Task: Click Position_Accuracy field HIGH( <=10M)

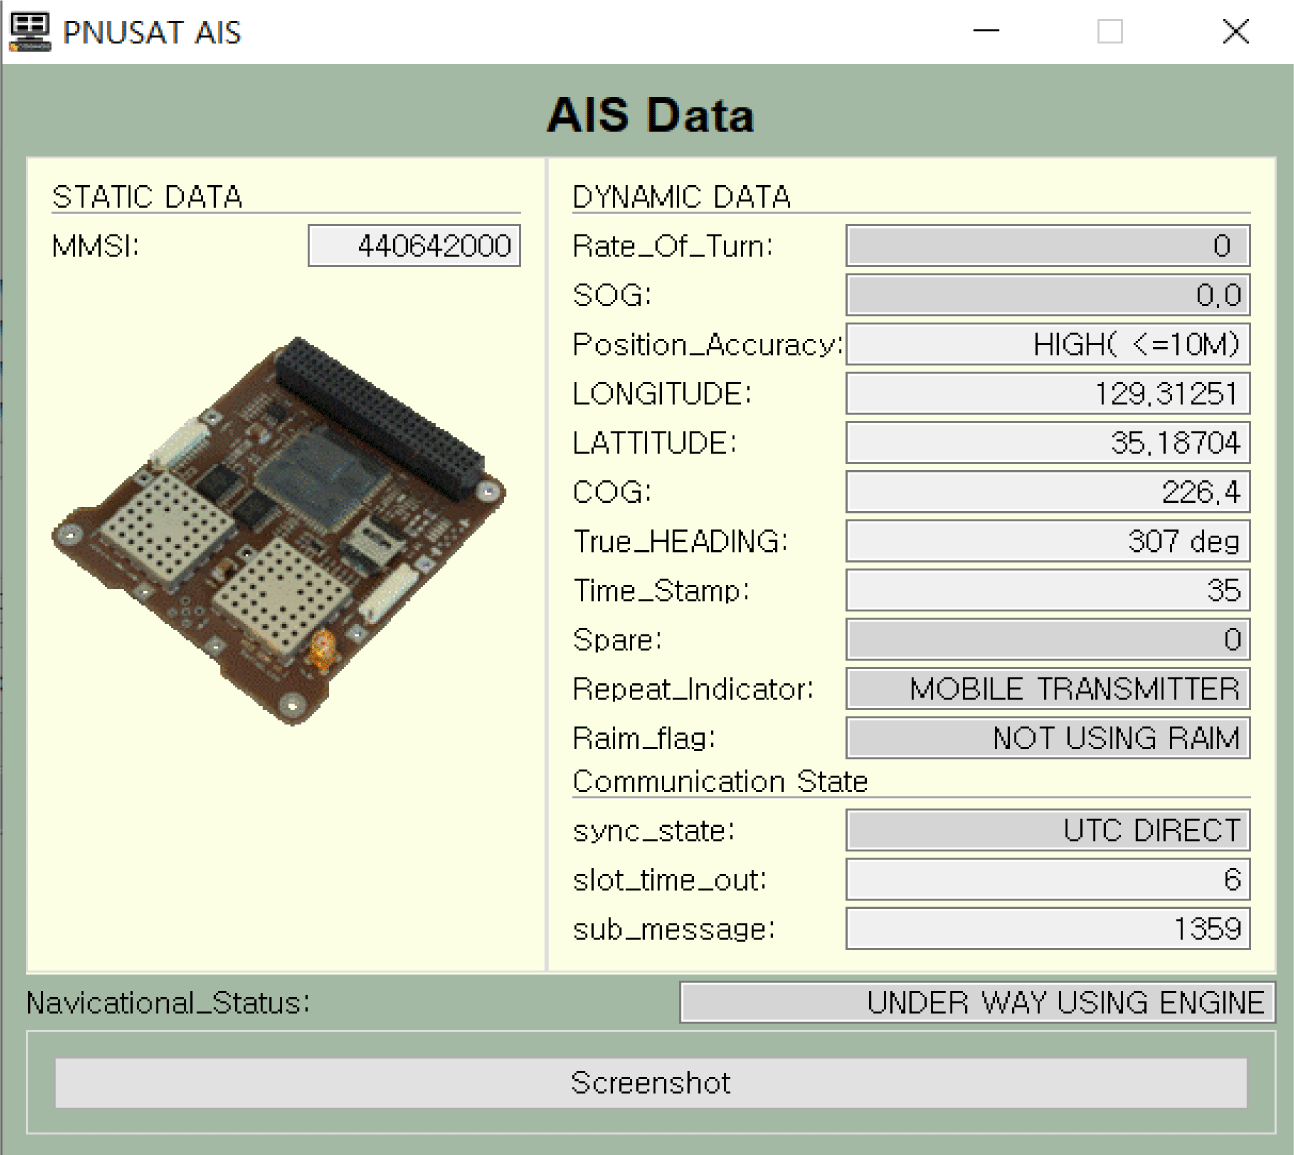Action: [1048, 344]
